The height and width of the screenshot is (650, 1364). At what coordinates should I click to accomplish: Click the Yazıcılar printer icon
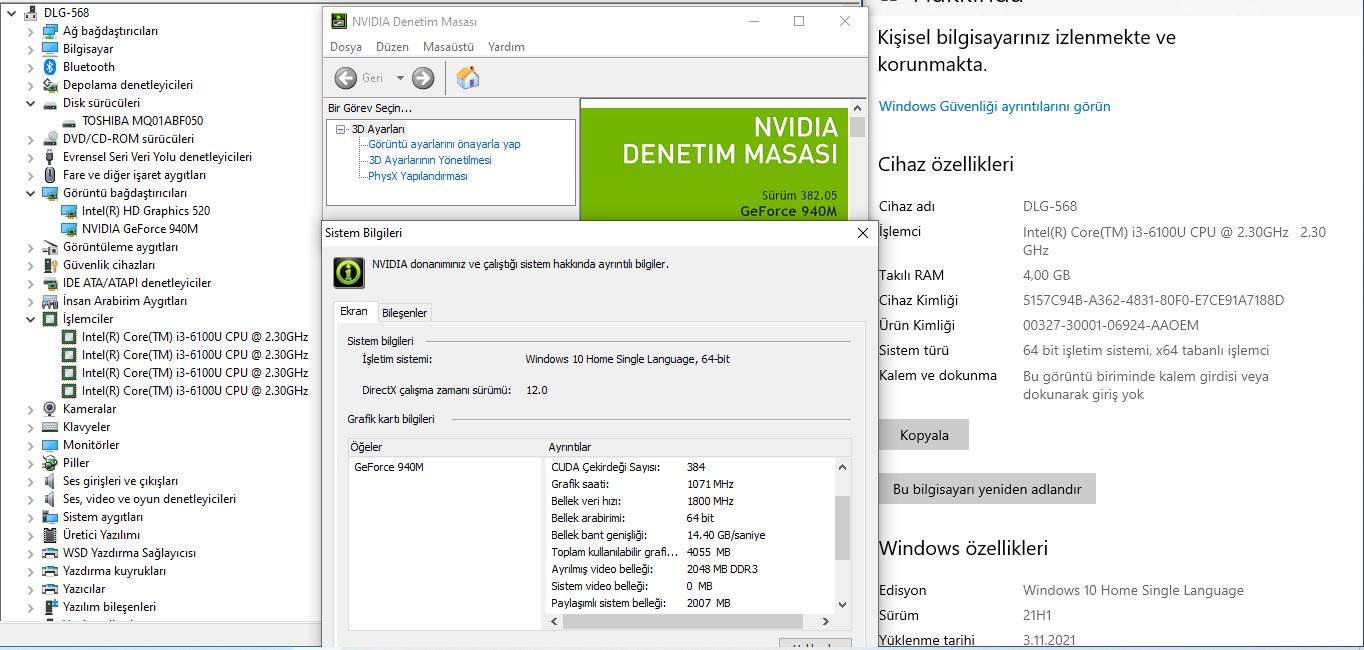tap(50, 589)
